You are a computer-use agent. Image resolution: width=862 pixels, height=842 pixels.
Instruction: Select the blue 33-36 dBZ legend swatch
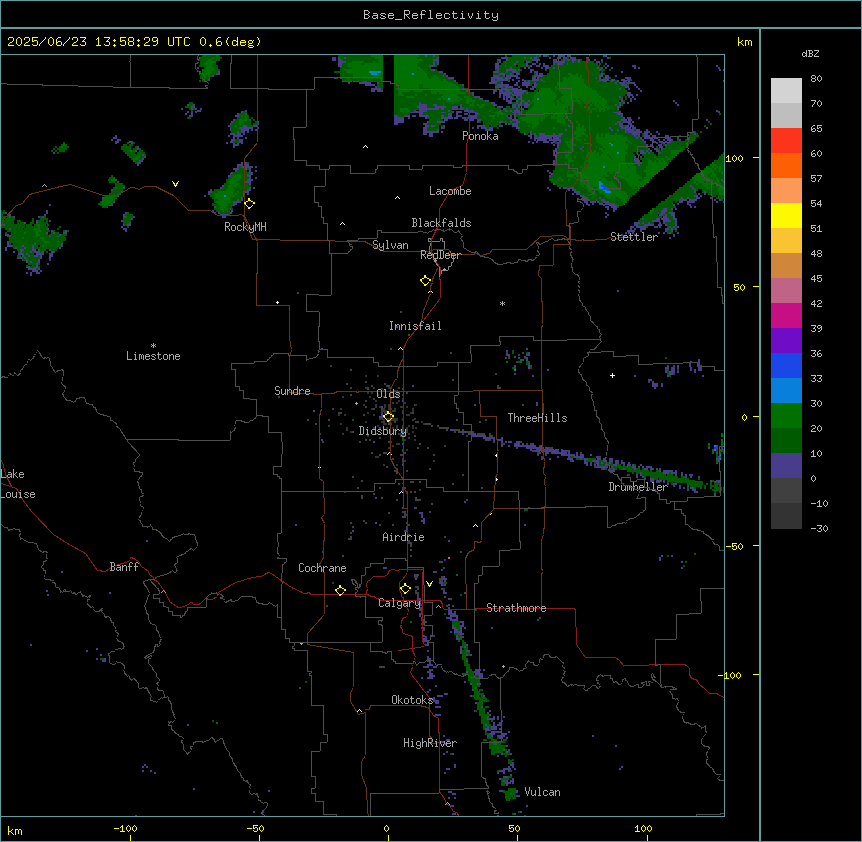coord(786,365)
